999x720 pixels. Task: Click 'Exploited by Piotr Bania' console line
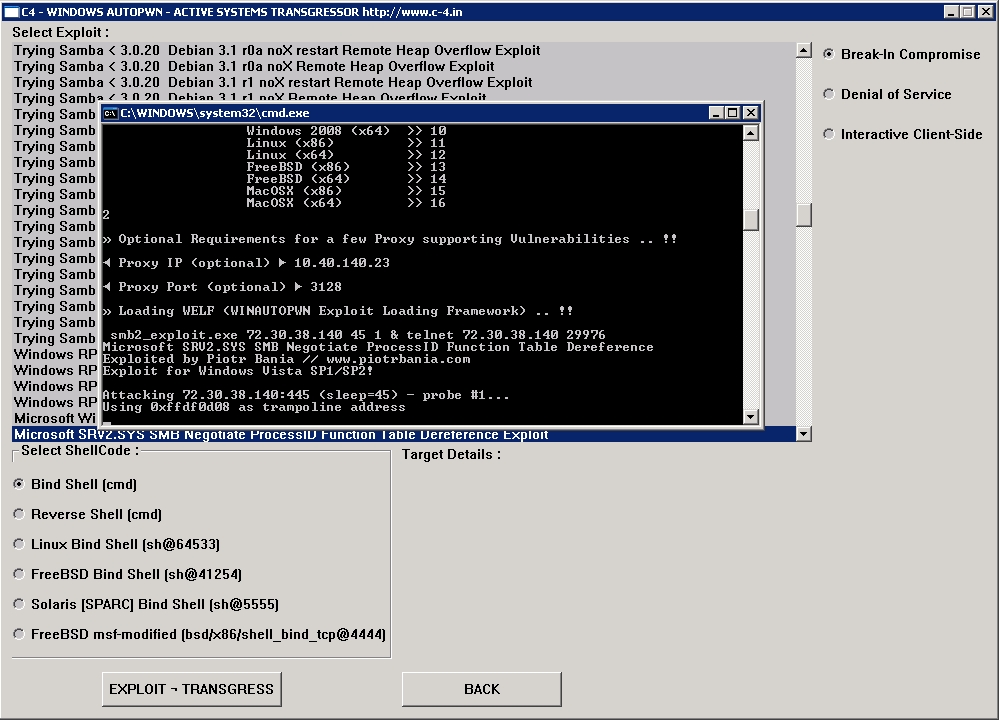286,359
